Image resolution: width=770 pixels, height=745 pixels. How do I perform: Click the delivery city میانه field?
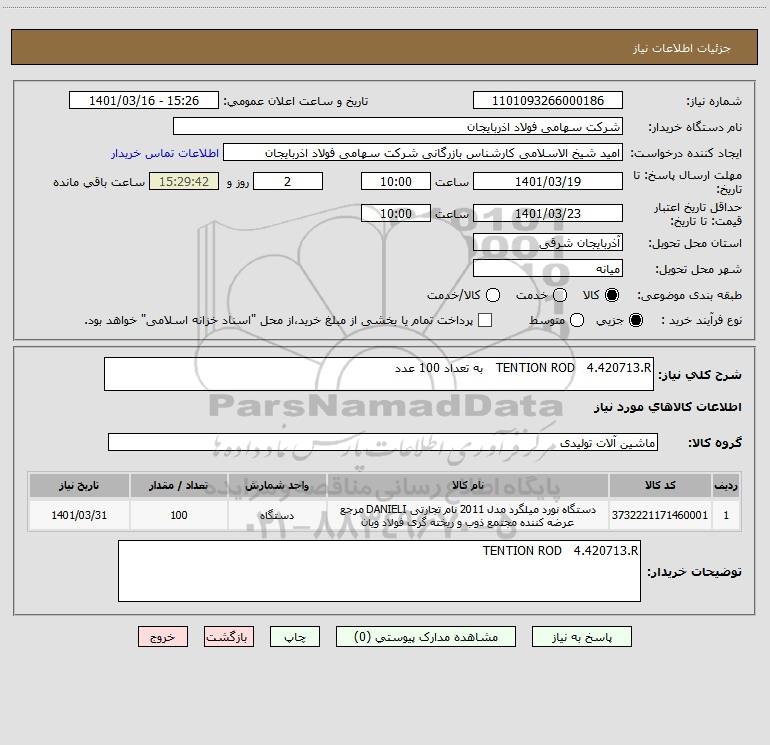pyautogui.click(x=548, y=268)
